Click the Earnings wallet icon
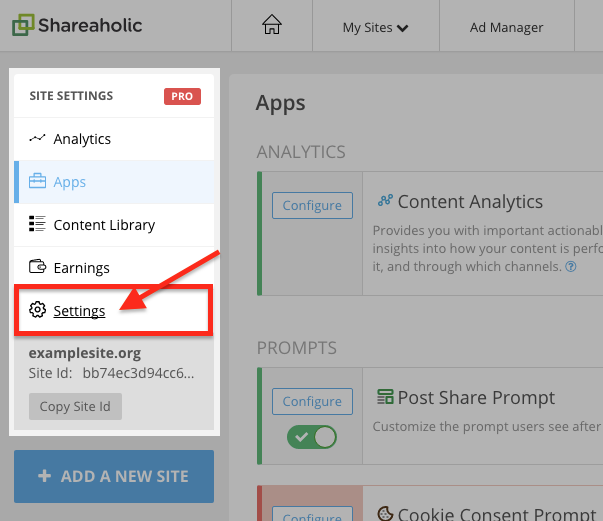The height and width of the screenshot is (521, 603). [37, 266]
